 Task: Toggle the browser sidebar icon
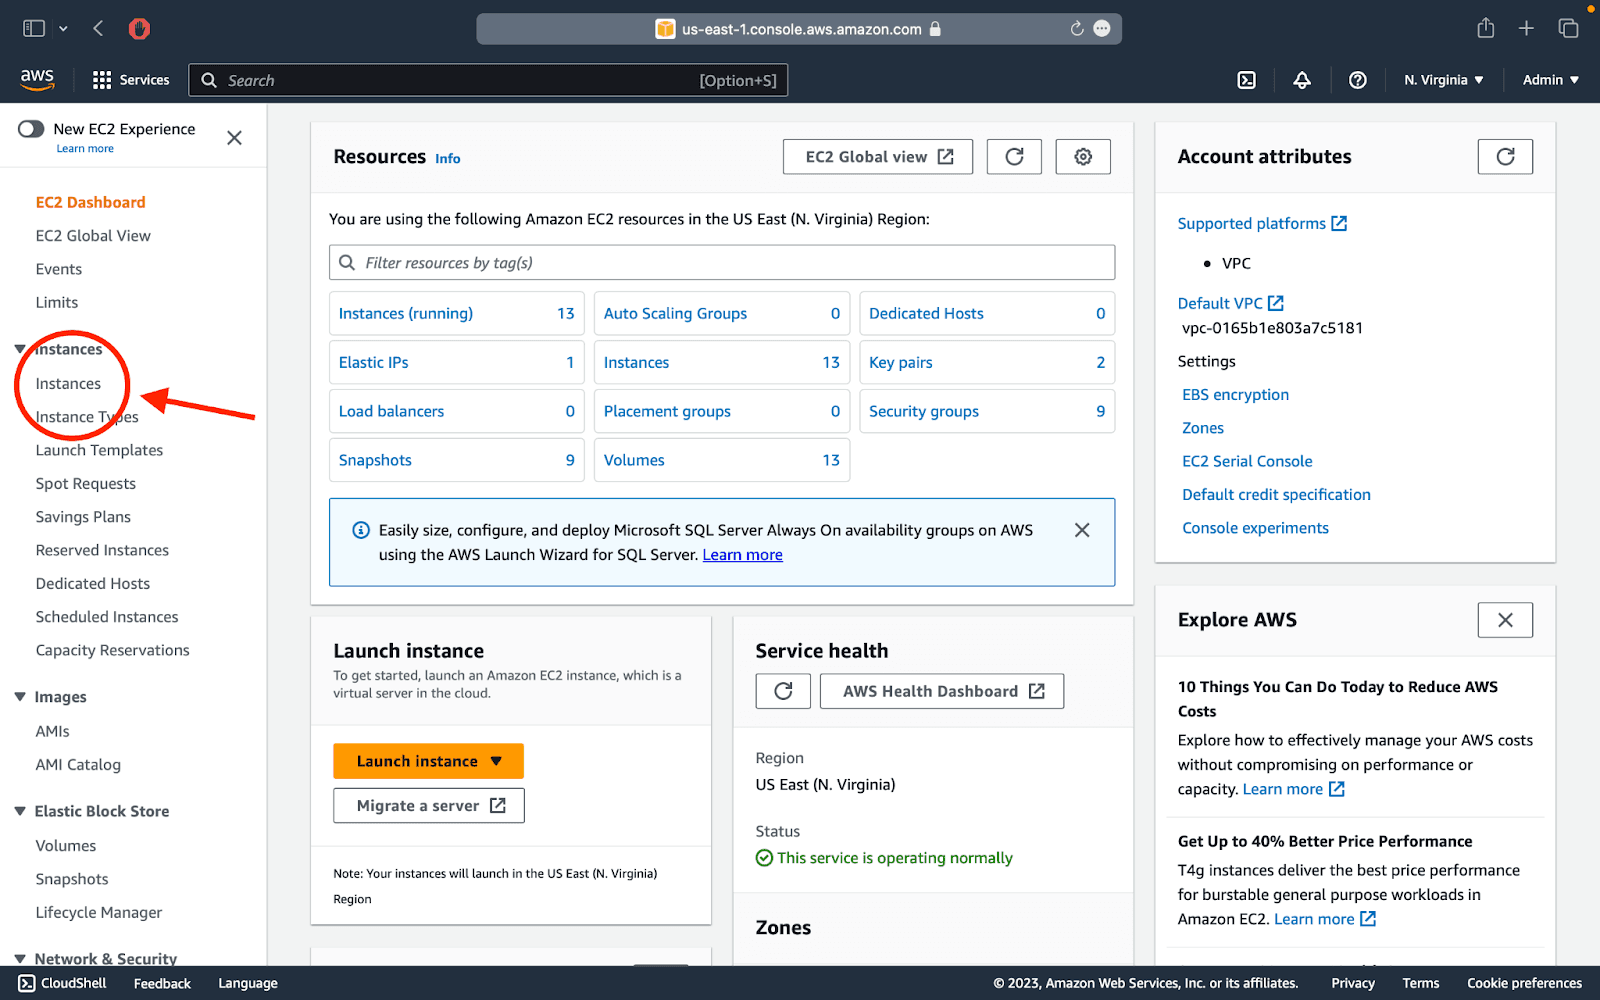pyautogui.click(x=34, y=29)
